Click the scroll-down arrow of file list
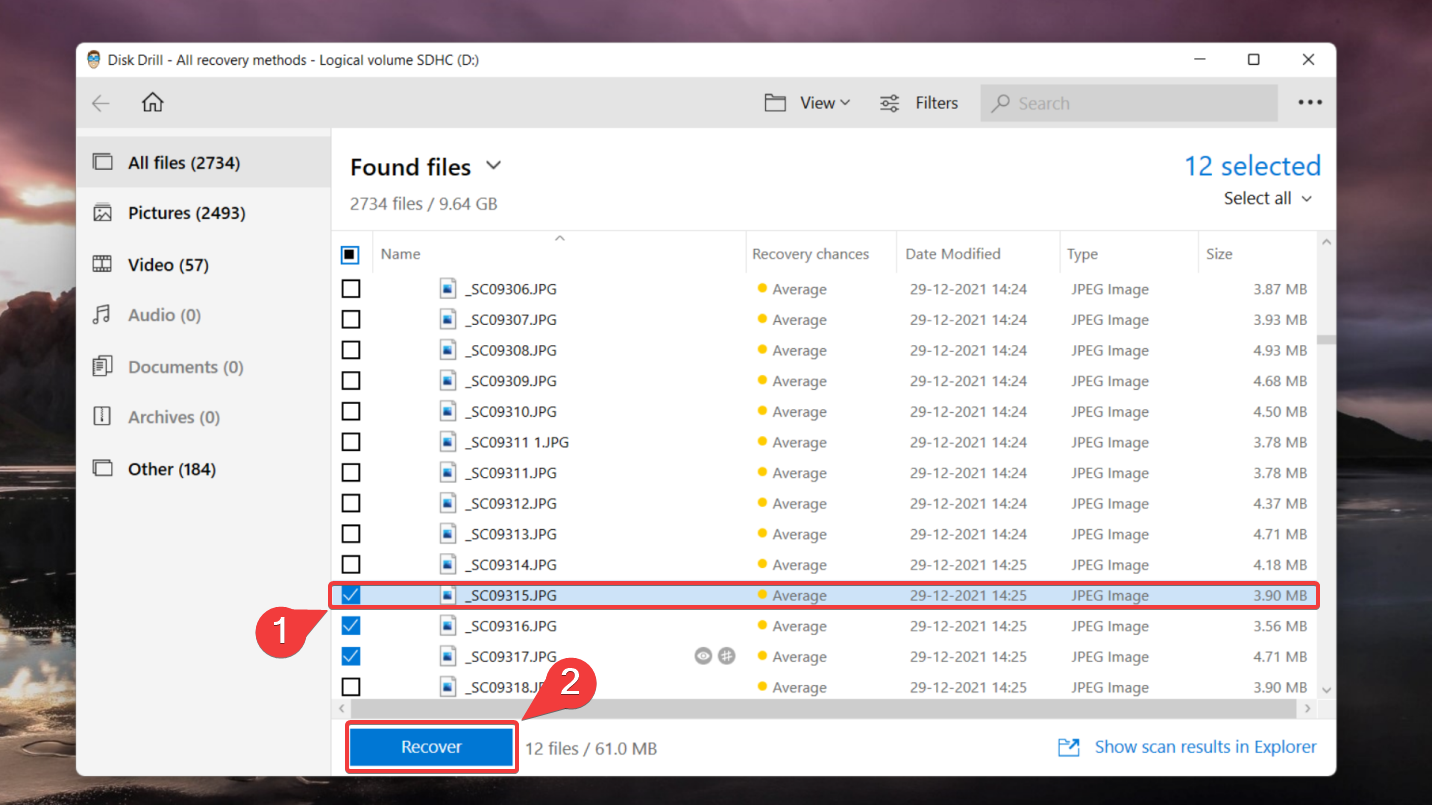This screenshot has height=805, width=1432. click(1326, 689)
